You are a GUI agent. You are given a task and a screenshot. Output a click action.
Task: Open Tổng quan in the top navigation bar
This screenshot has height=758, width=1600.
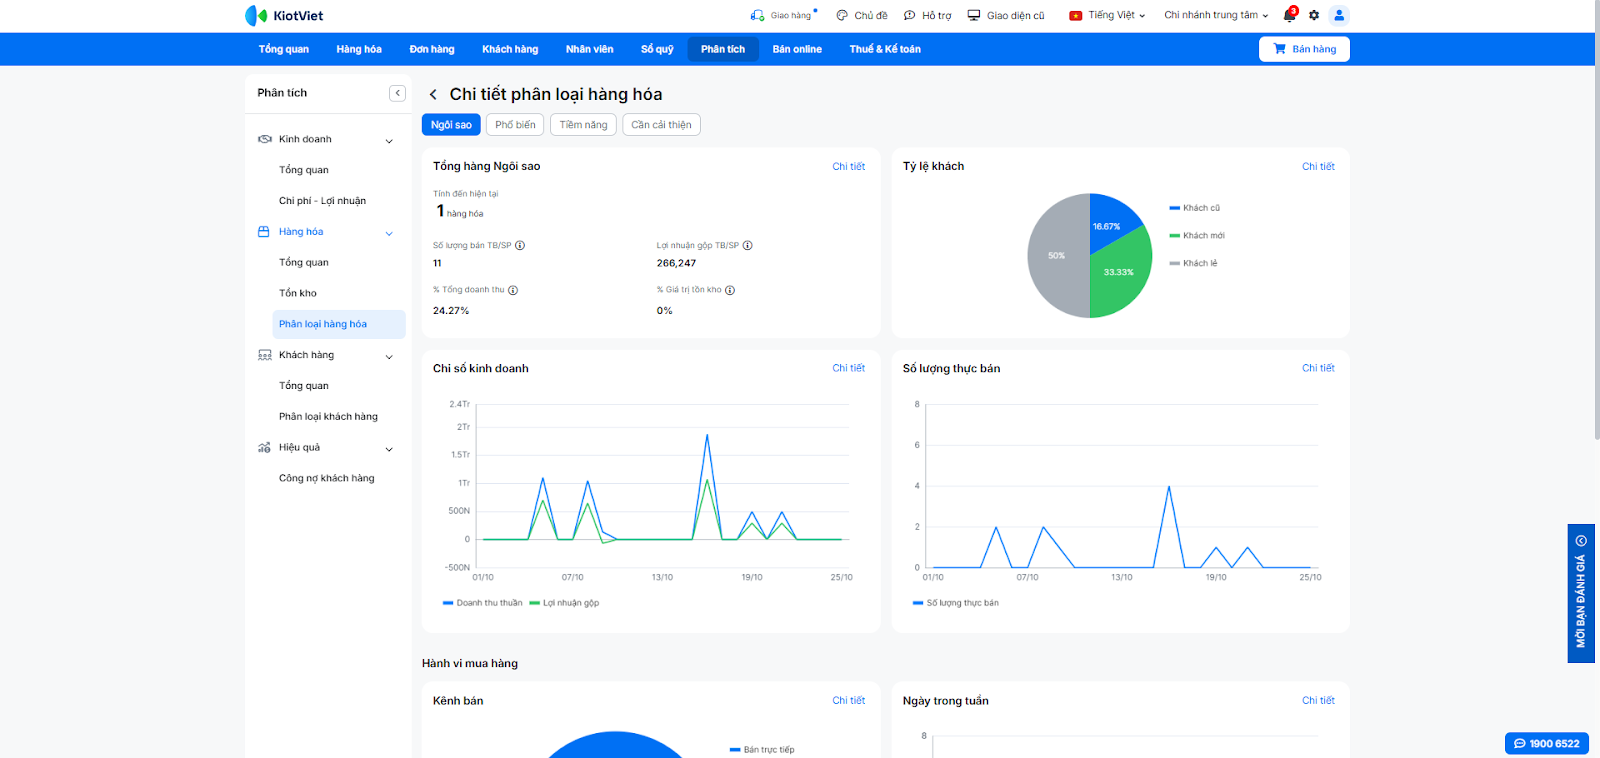284,49
